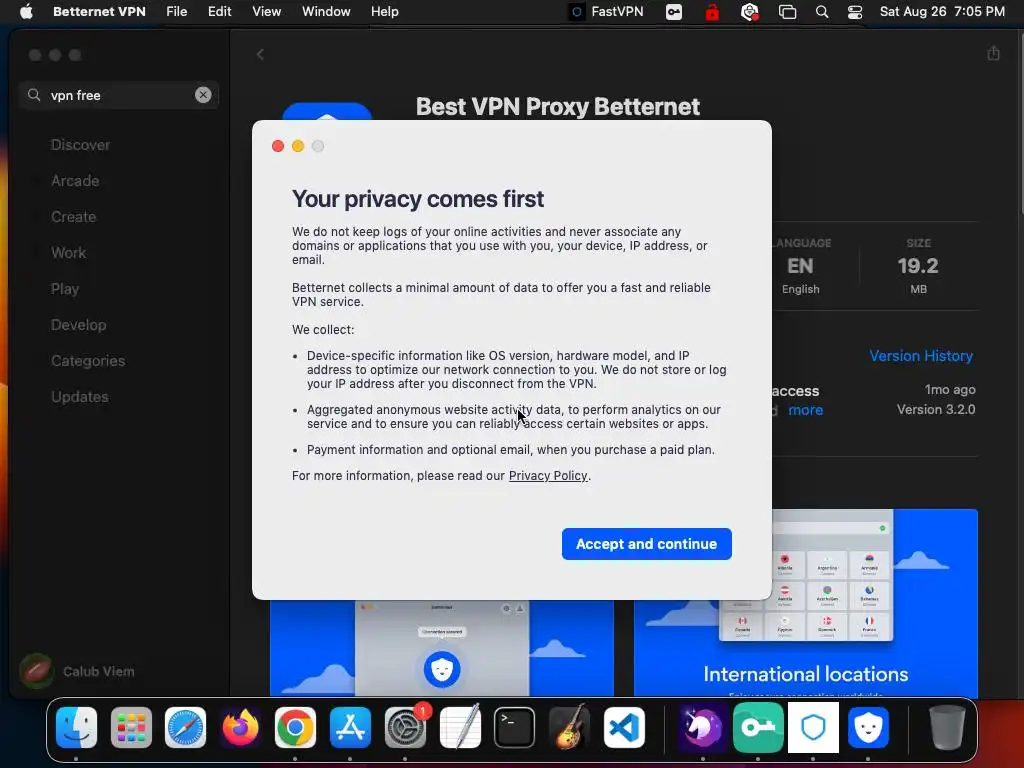This screenshot has height=768, width=1024.
Task: Click the shield face menu bar icon
Action: [x=750, y=12]
